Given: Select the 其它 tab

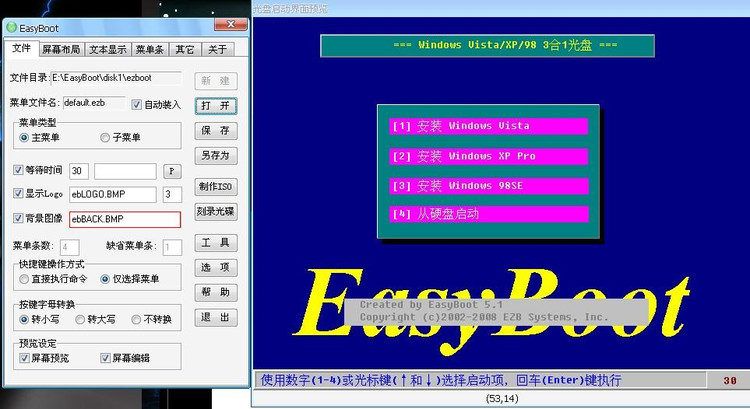Looking at the screenshot, I should 185,49.
